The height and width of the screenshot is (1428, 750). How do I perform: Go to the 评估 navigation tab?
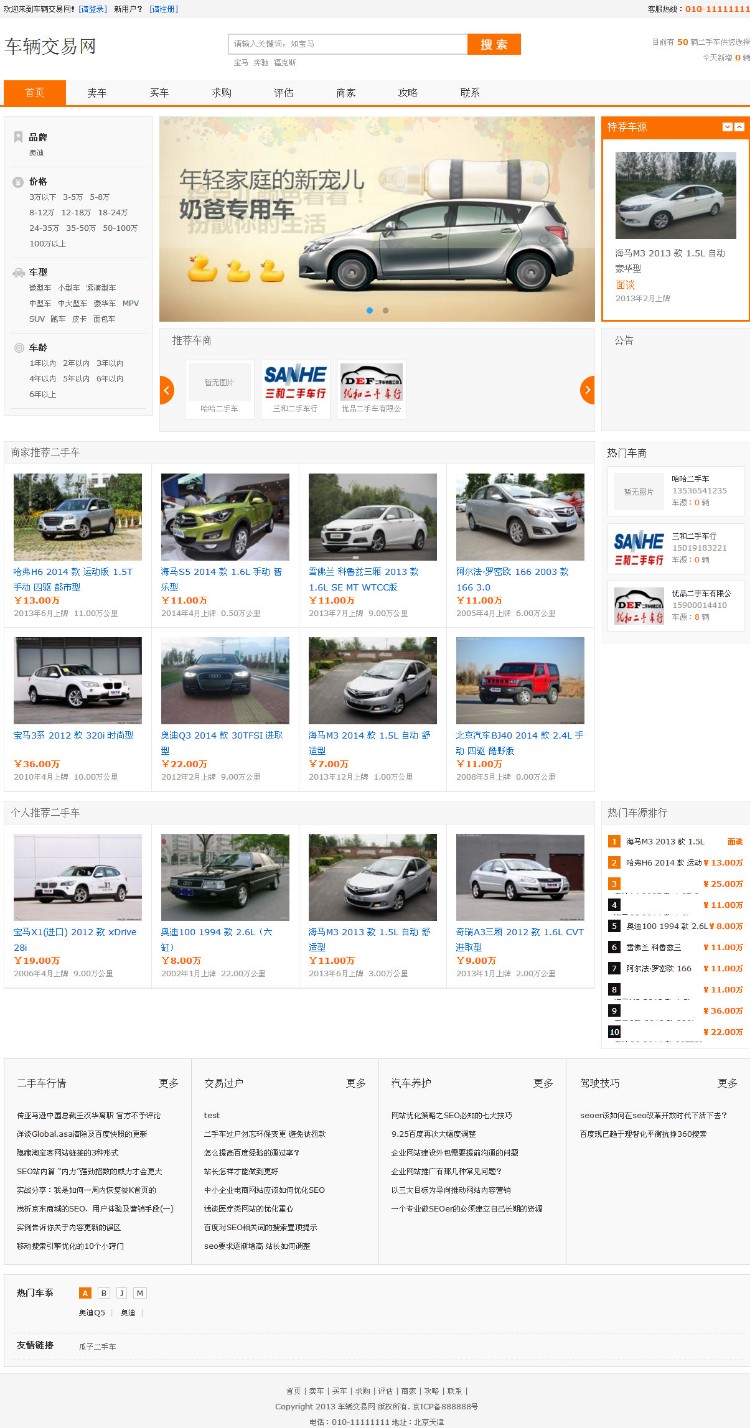(284, 93)
